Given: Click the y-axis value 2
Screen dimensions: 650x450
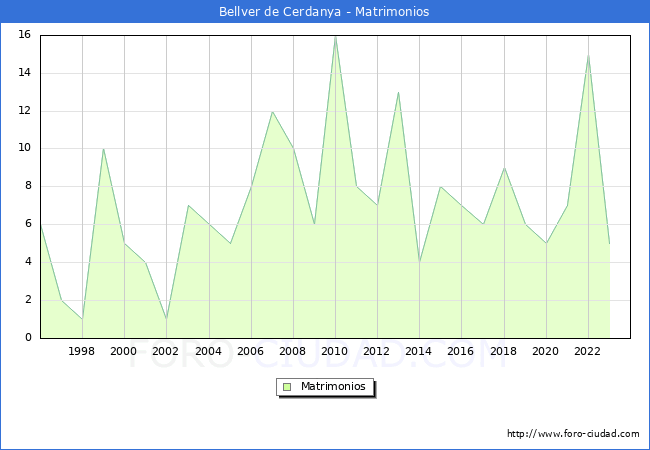Looking at the screenshot, I should 28,300.
